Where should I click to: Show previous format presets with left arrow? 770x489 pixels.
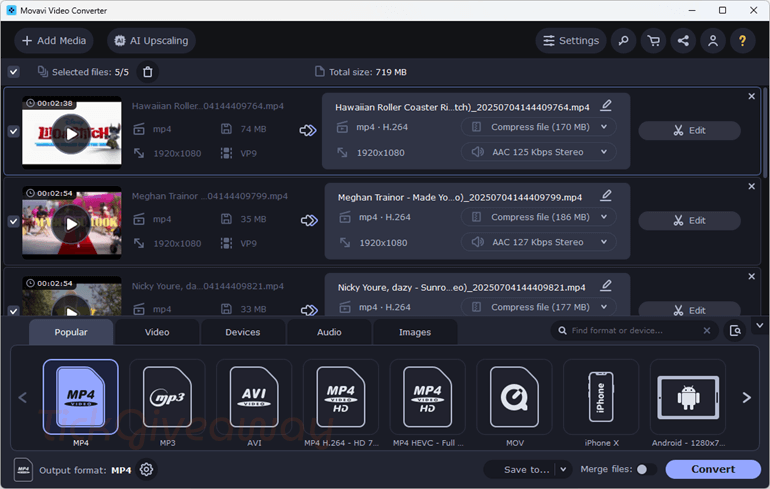[x=23, y=397]
